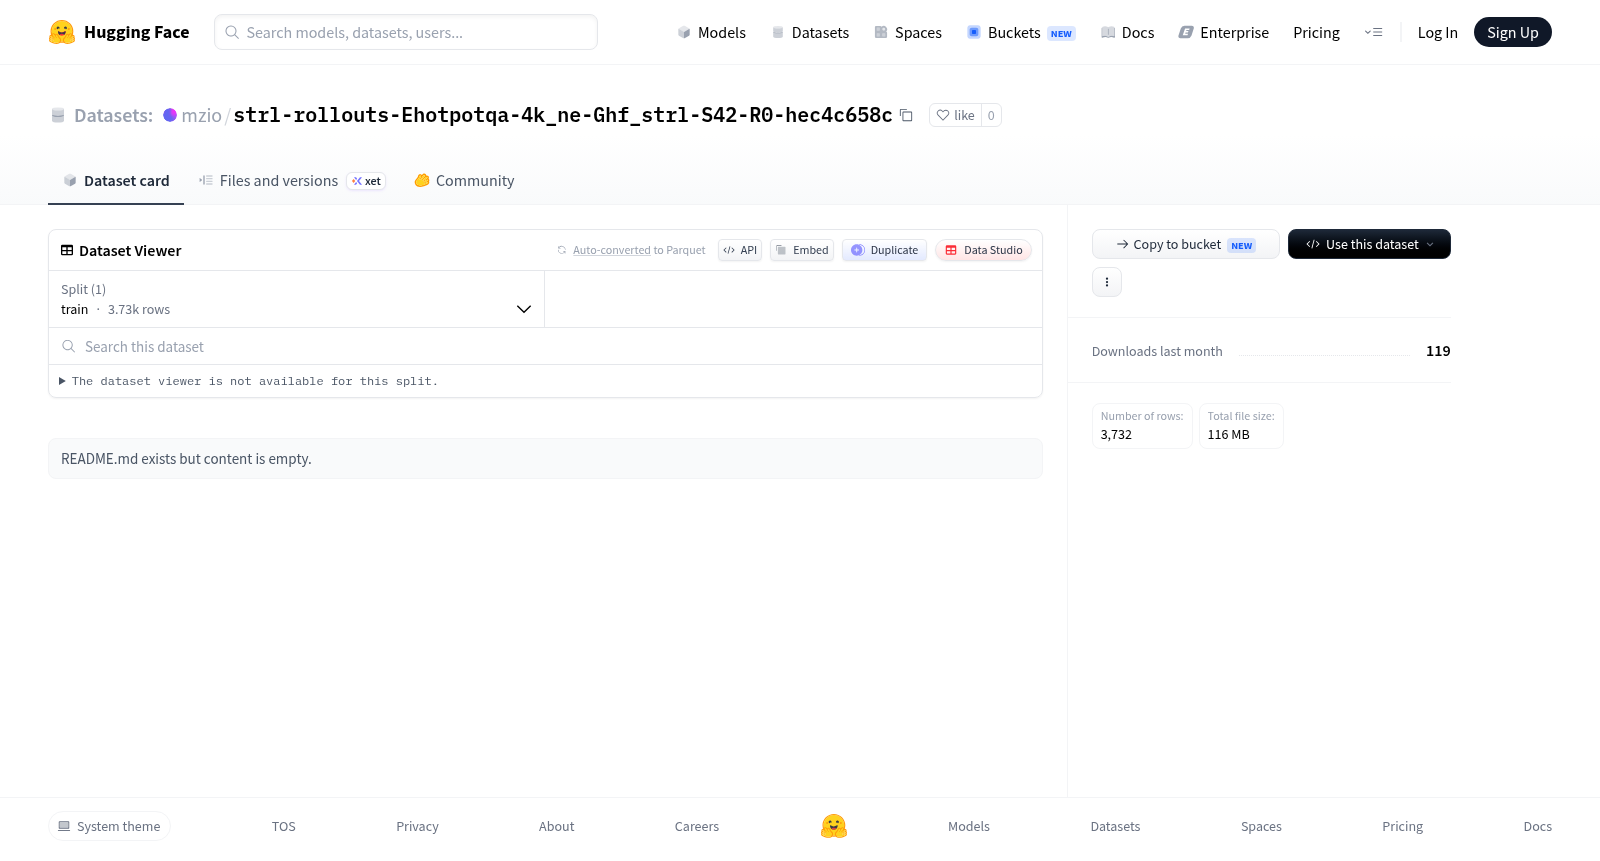The image size is (1600, 861).
Task: Open Models footer link
Action: (969, 826)
